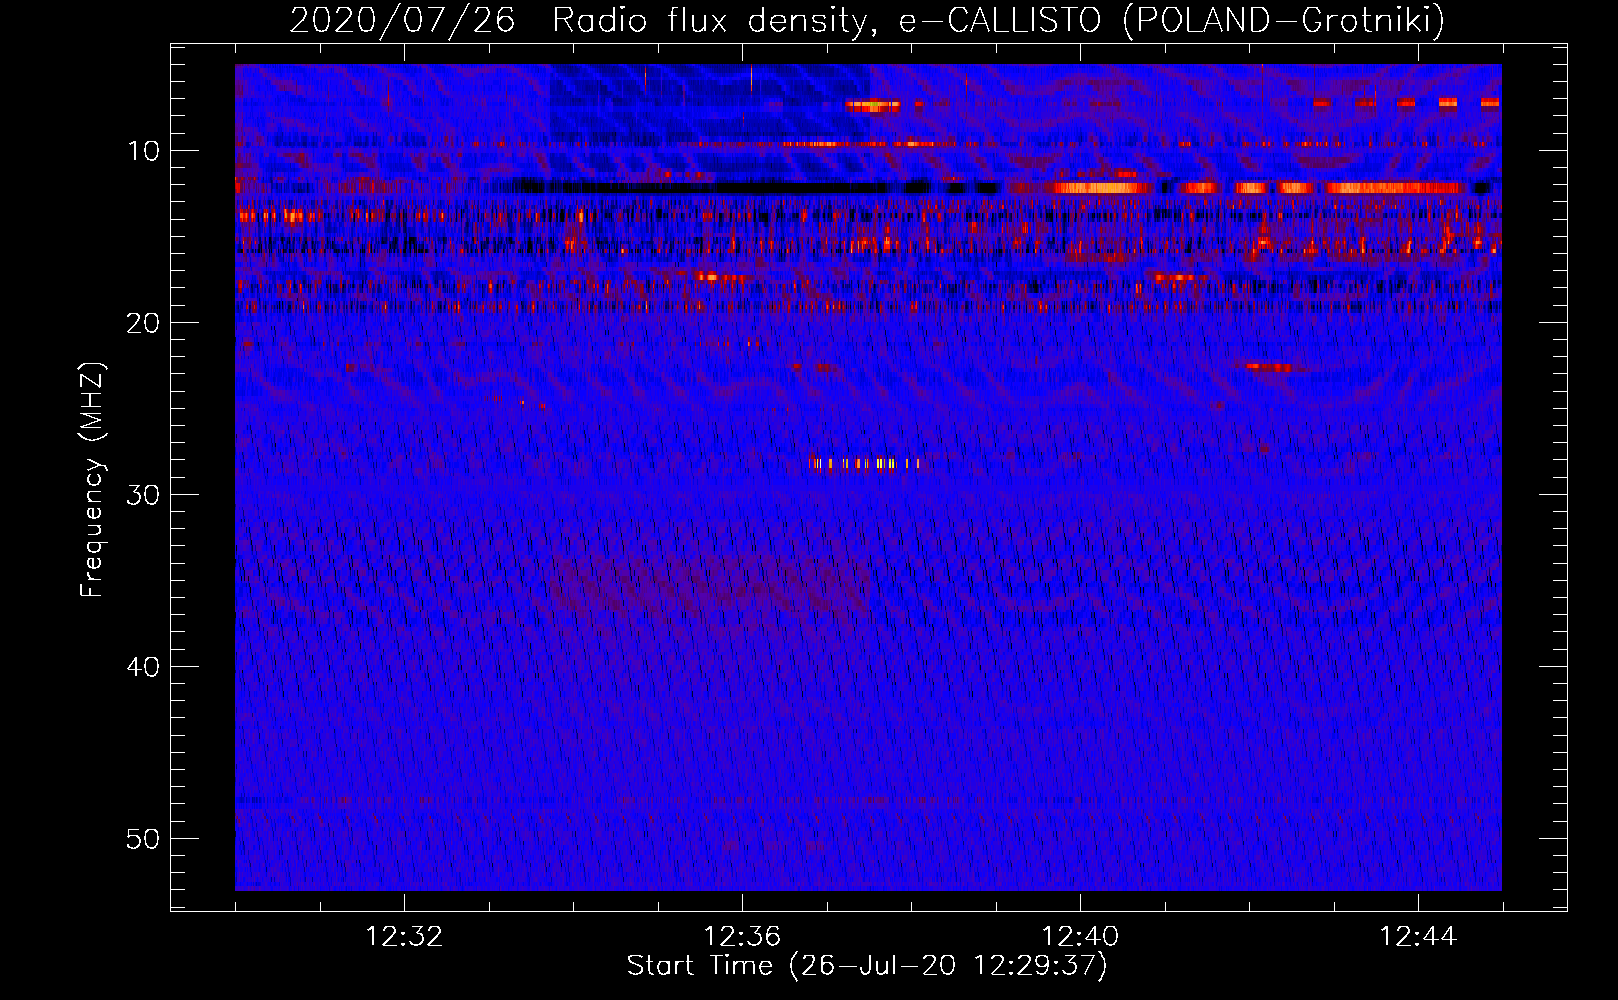The image size is (1618, 1000).
Task: Click the plot title 'Radio flux density, e-CALLISTO'
Action: (x=827, y=20)
